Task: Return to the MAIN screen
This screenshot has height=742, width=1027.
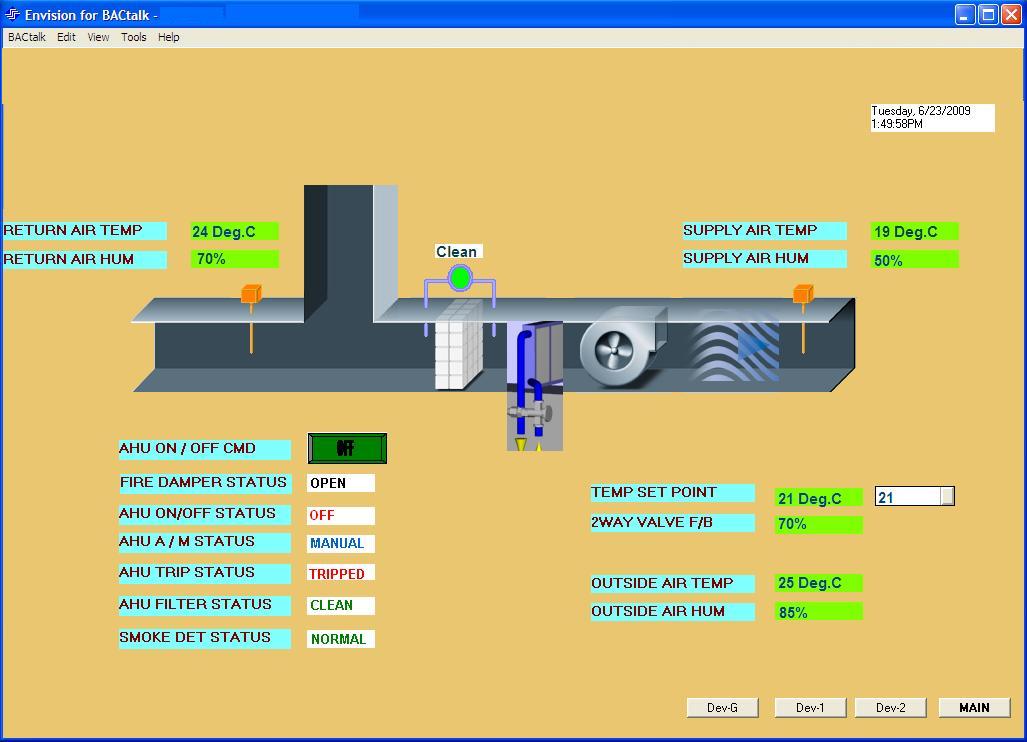Action: 975,708
